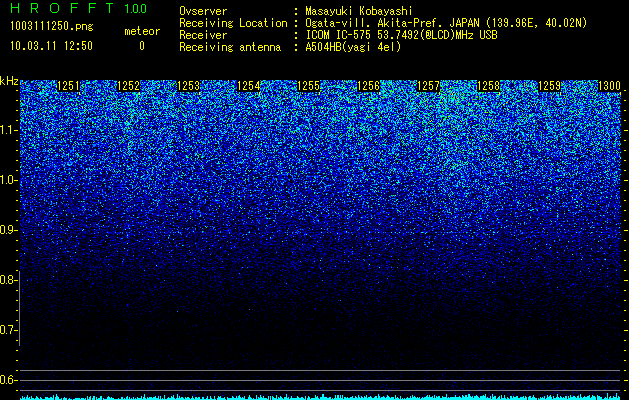629x400 pixels.
Task: Click the 1.0 frequency axis label
Action: (x=8, y=180)
